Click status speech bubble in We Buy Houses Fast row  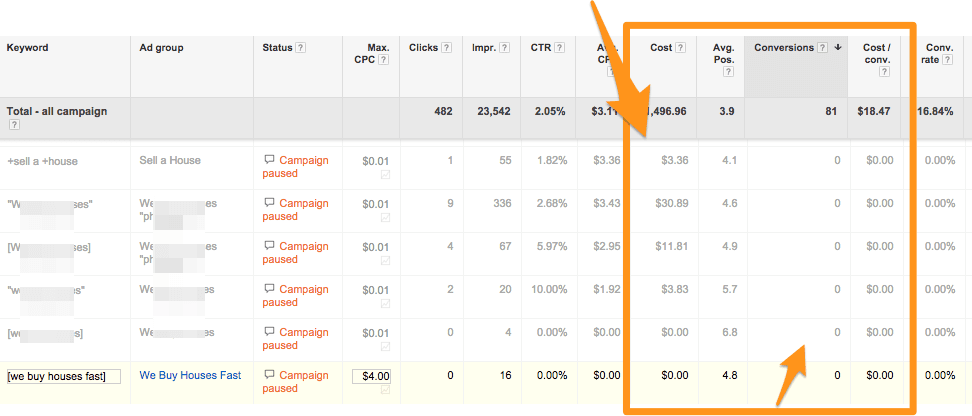tap(269, 374)
